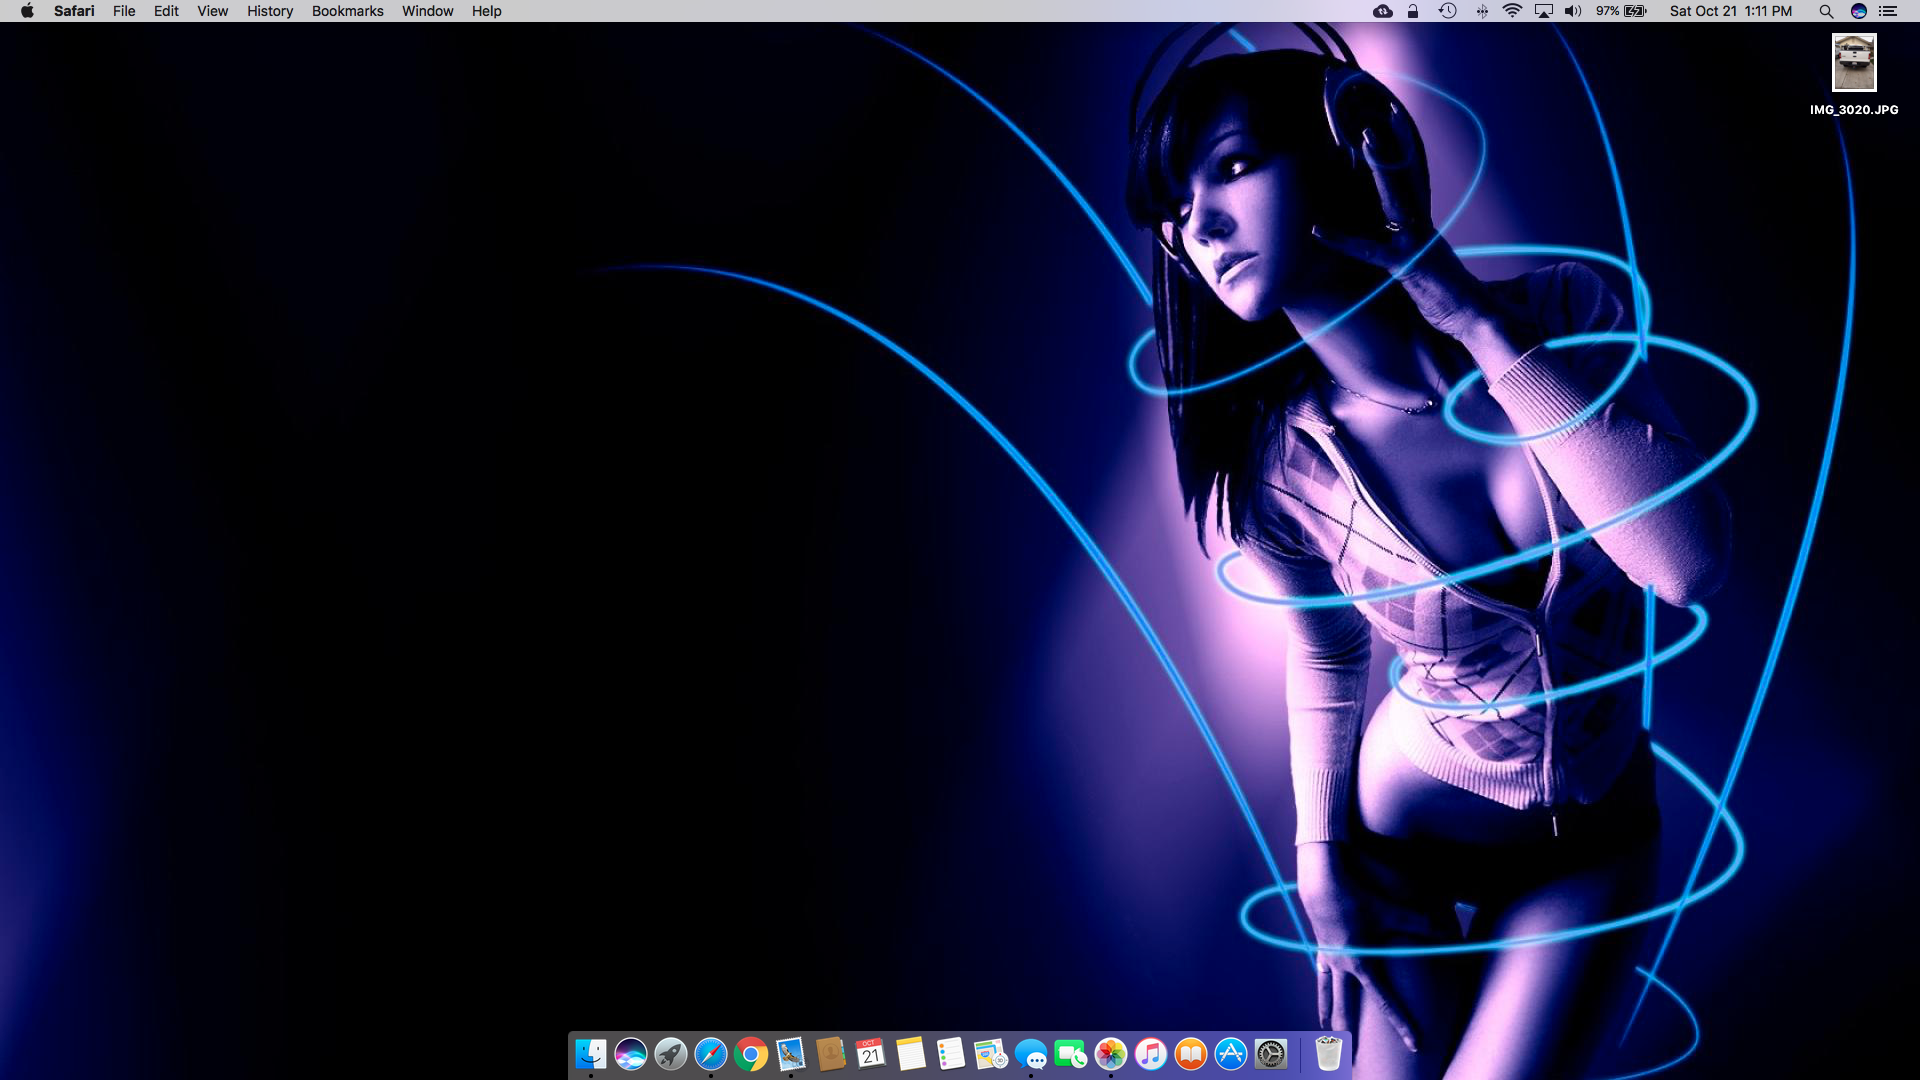
Task: Open the History menu
Action: (270, 11)
